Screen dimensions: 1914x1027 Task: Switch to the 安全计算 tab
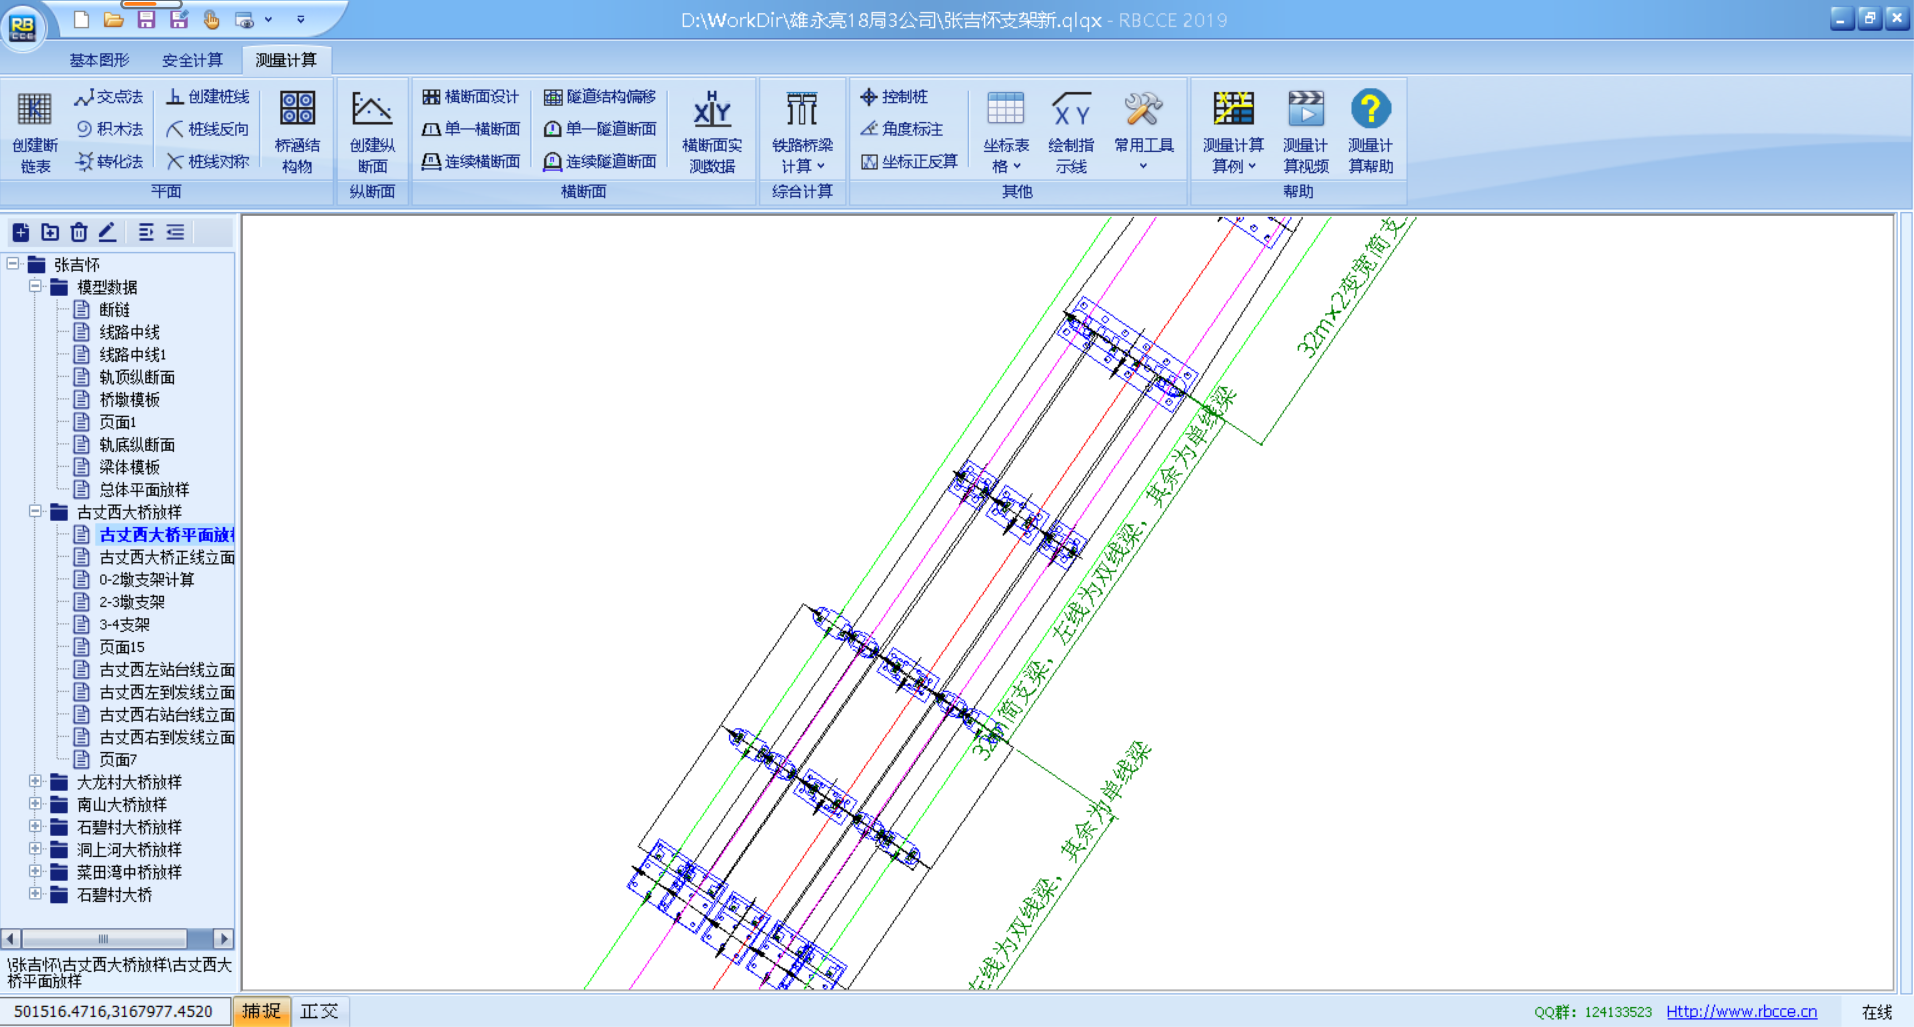pyautogui.click(x=192, y=60)
